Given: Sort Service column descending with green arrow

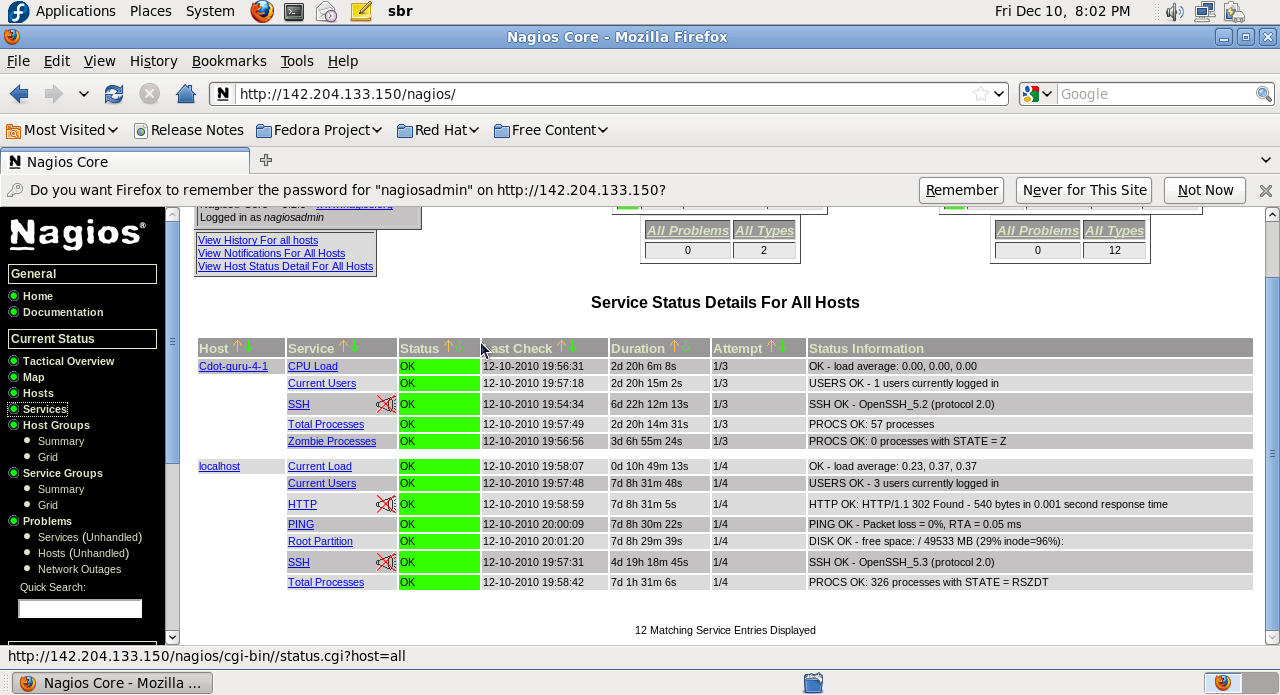Looking at the screenshot, I should 354,346.
